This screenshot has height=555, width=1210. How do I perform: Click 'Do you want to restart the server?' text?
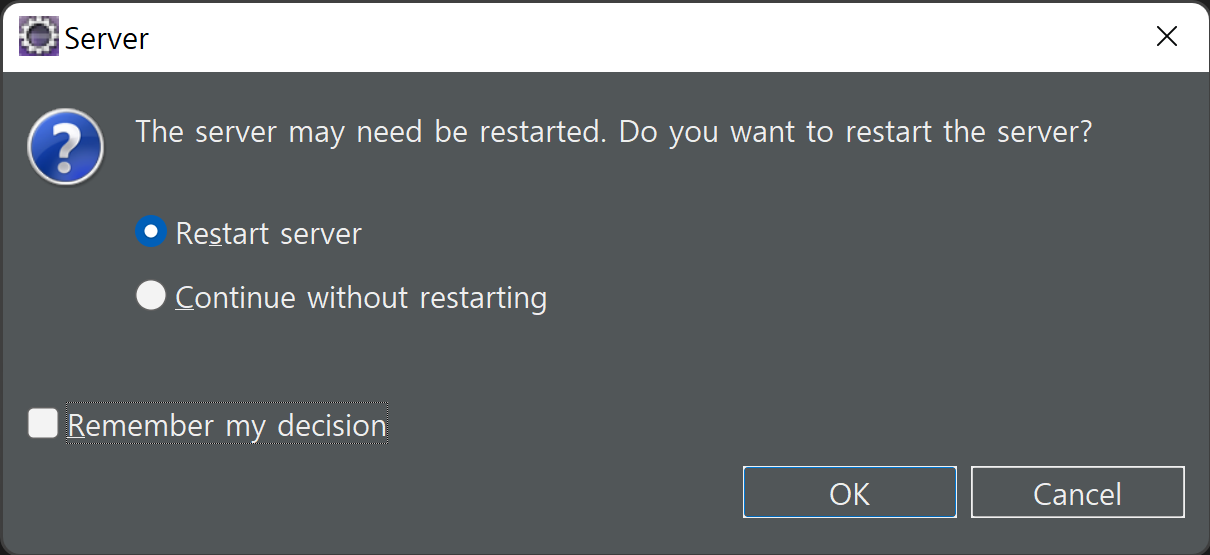(855, 132)
